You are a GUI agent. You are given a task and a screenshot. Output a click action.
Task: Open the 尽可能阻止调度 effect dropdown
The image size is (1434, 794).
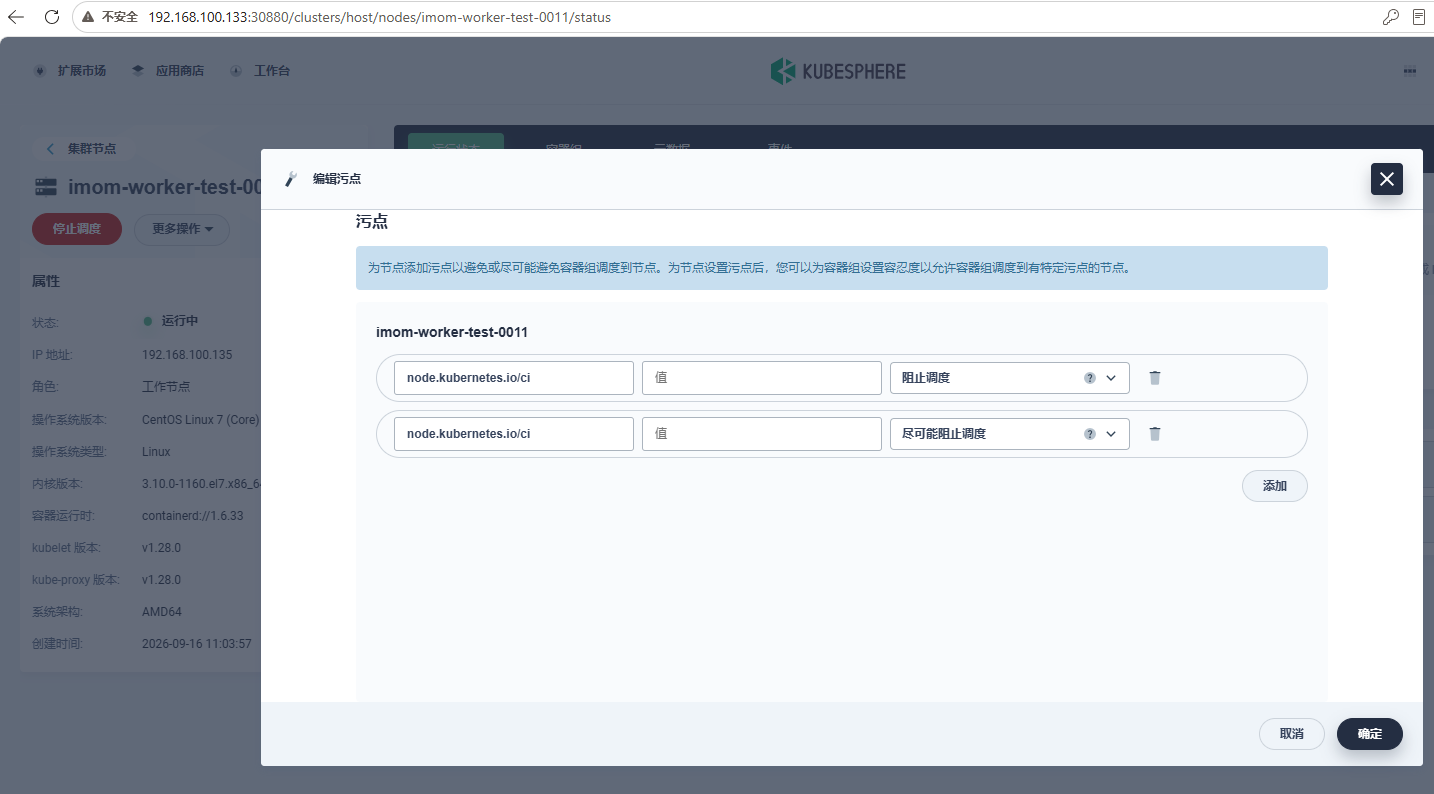(x=1010, y=434)
